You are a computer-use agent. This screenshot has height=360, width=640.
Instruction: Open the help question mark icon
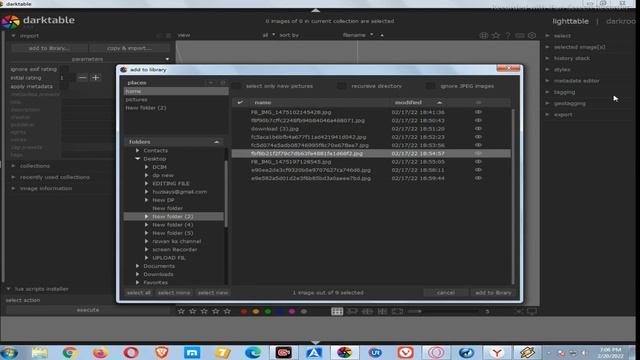(x=508, y=36)
